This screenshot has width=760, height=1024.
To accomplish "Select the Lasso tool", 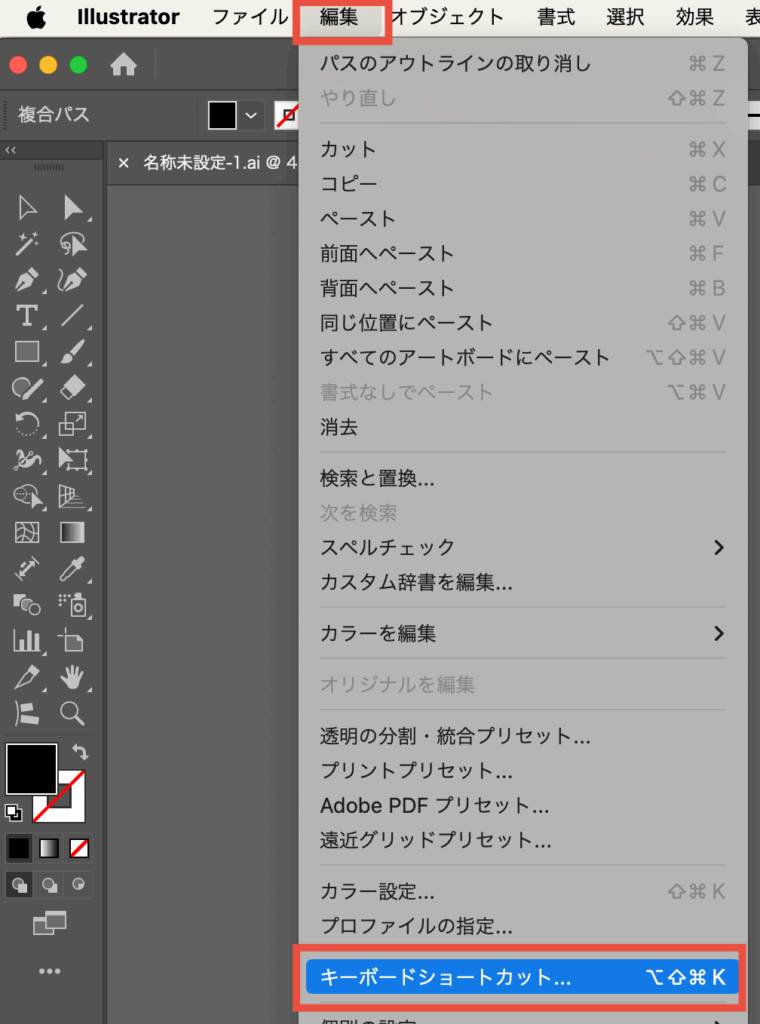I will coord(72,244).
